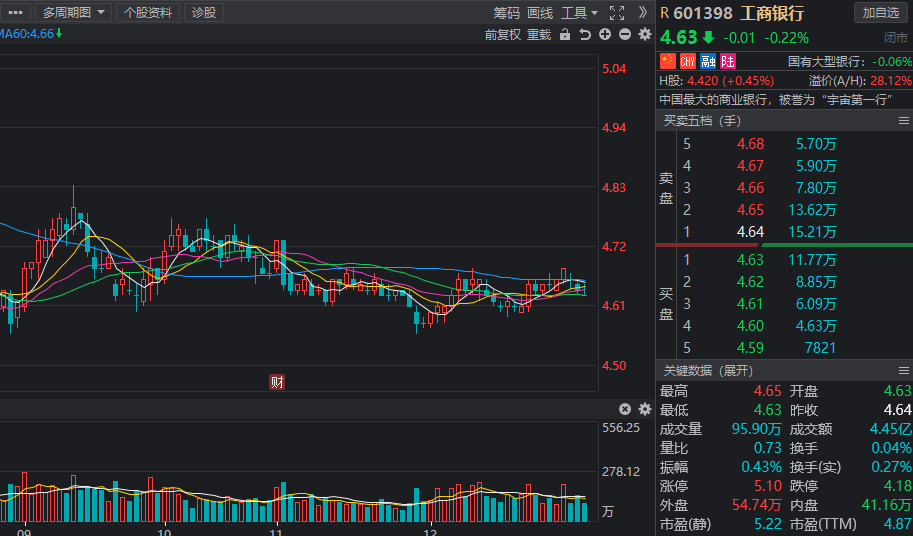The image size is (913, 536).
Task: Click the 陆 stock connect badge
Action: pyautogui.click(x=728, y=61)
